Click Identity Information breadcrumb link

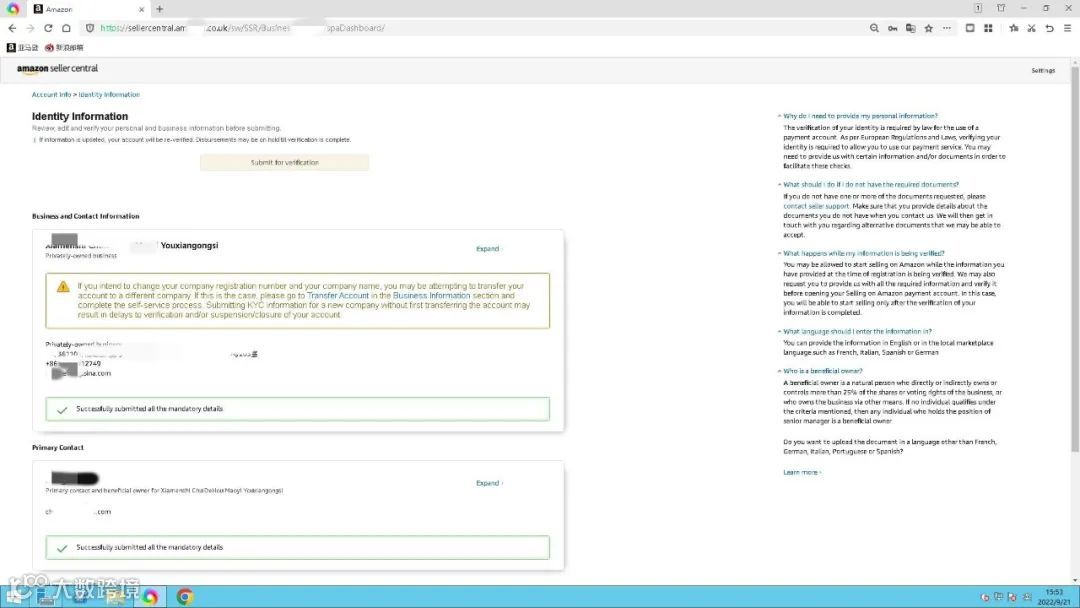[x=109, y=94]
